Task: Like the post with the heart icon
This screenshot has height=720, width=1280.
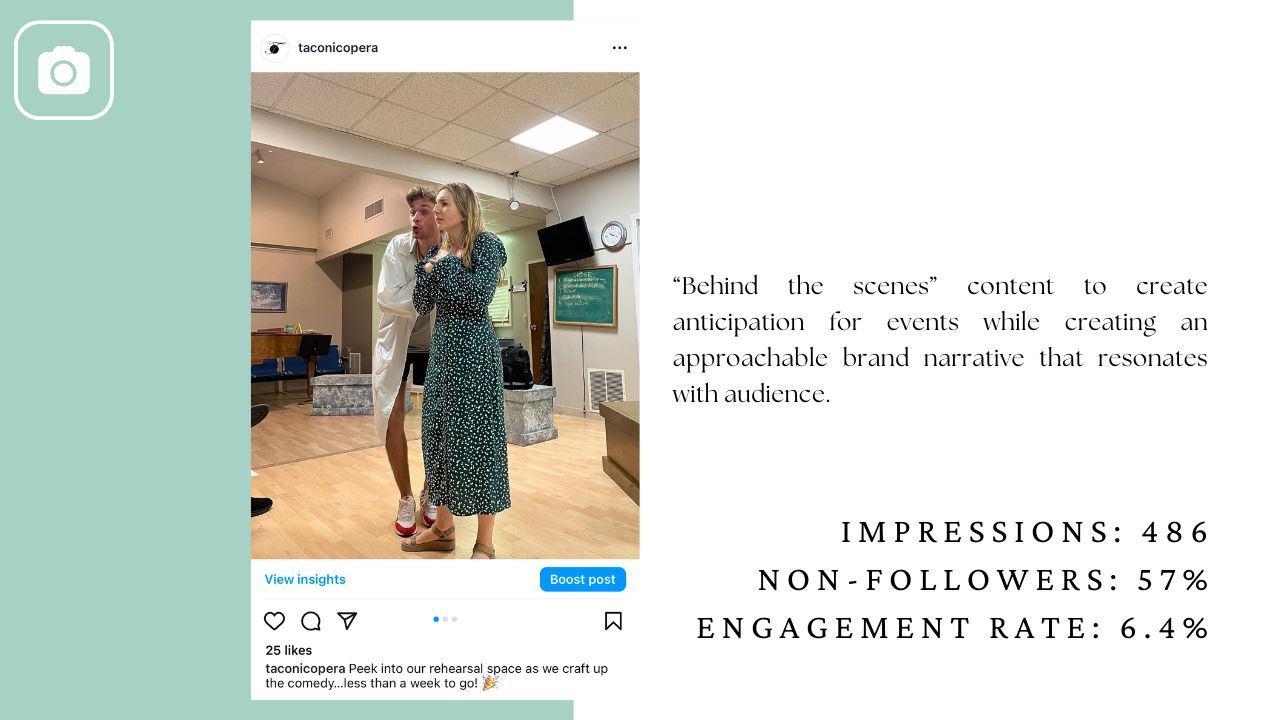Action: tap(275, 621)
